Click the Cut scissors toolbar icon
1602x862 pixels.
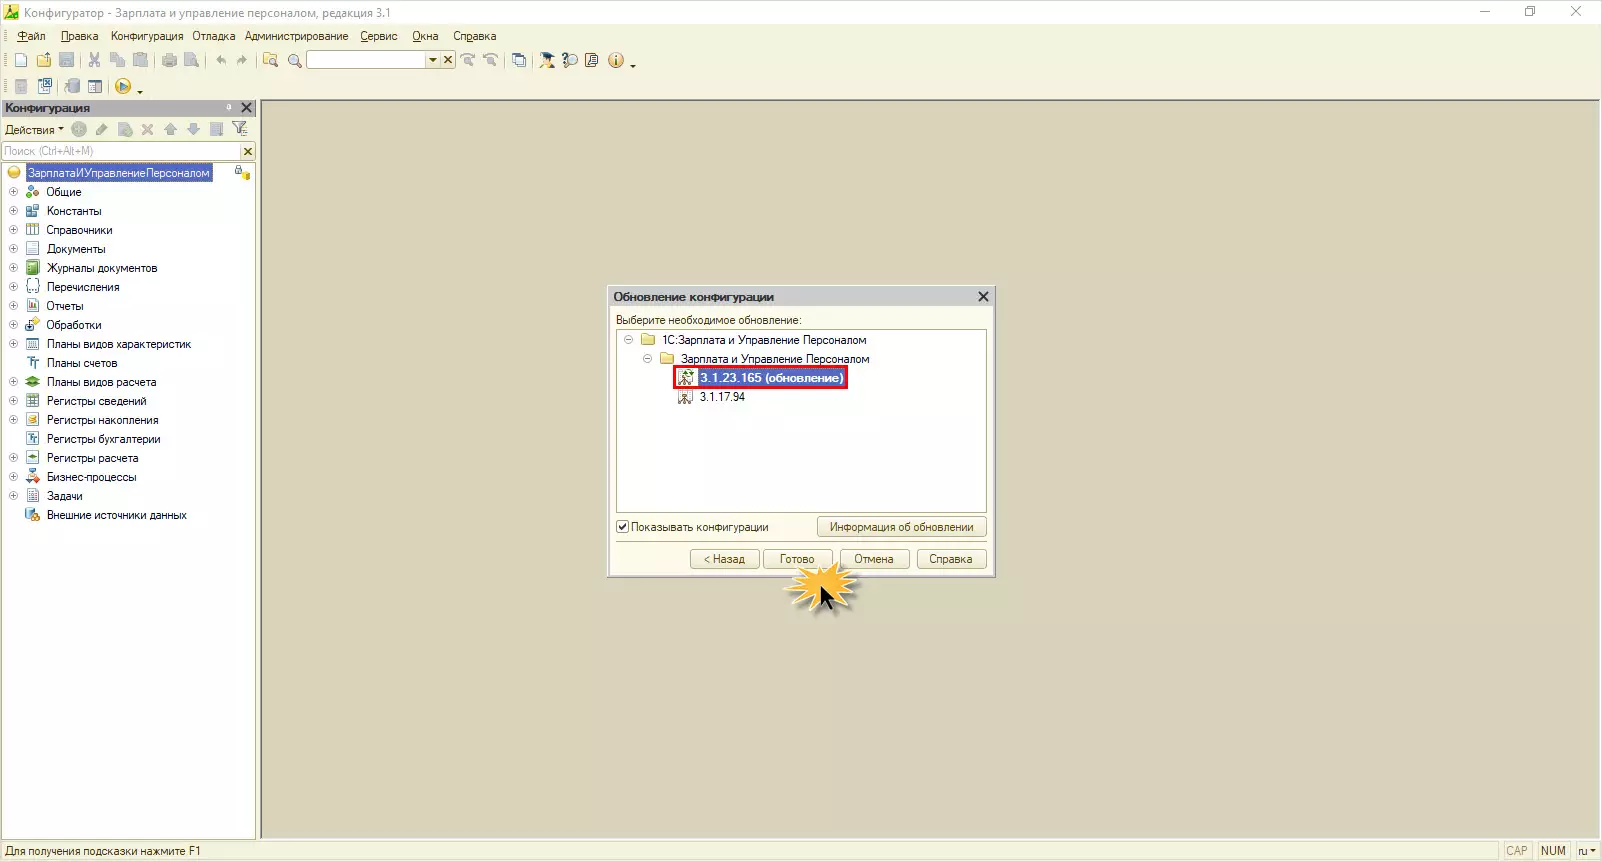click(94, 60)
